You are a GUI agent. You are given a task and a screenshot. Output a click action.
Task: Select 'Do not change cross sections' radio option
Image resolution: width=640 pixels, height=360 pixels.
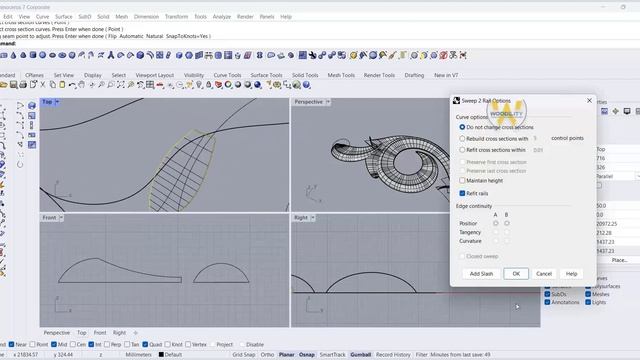(462, 127)
